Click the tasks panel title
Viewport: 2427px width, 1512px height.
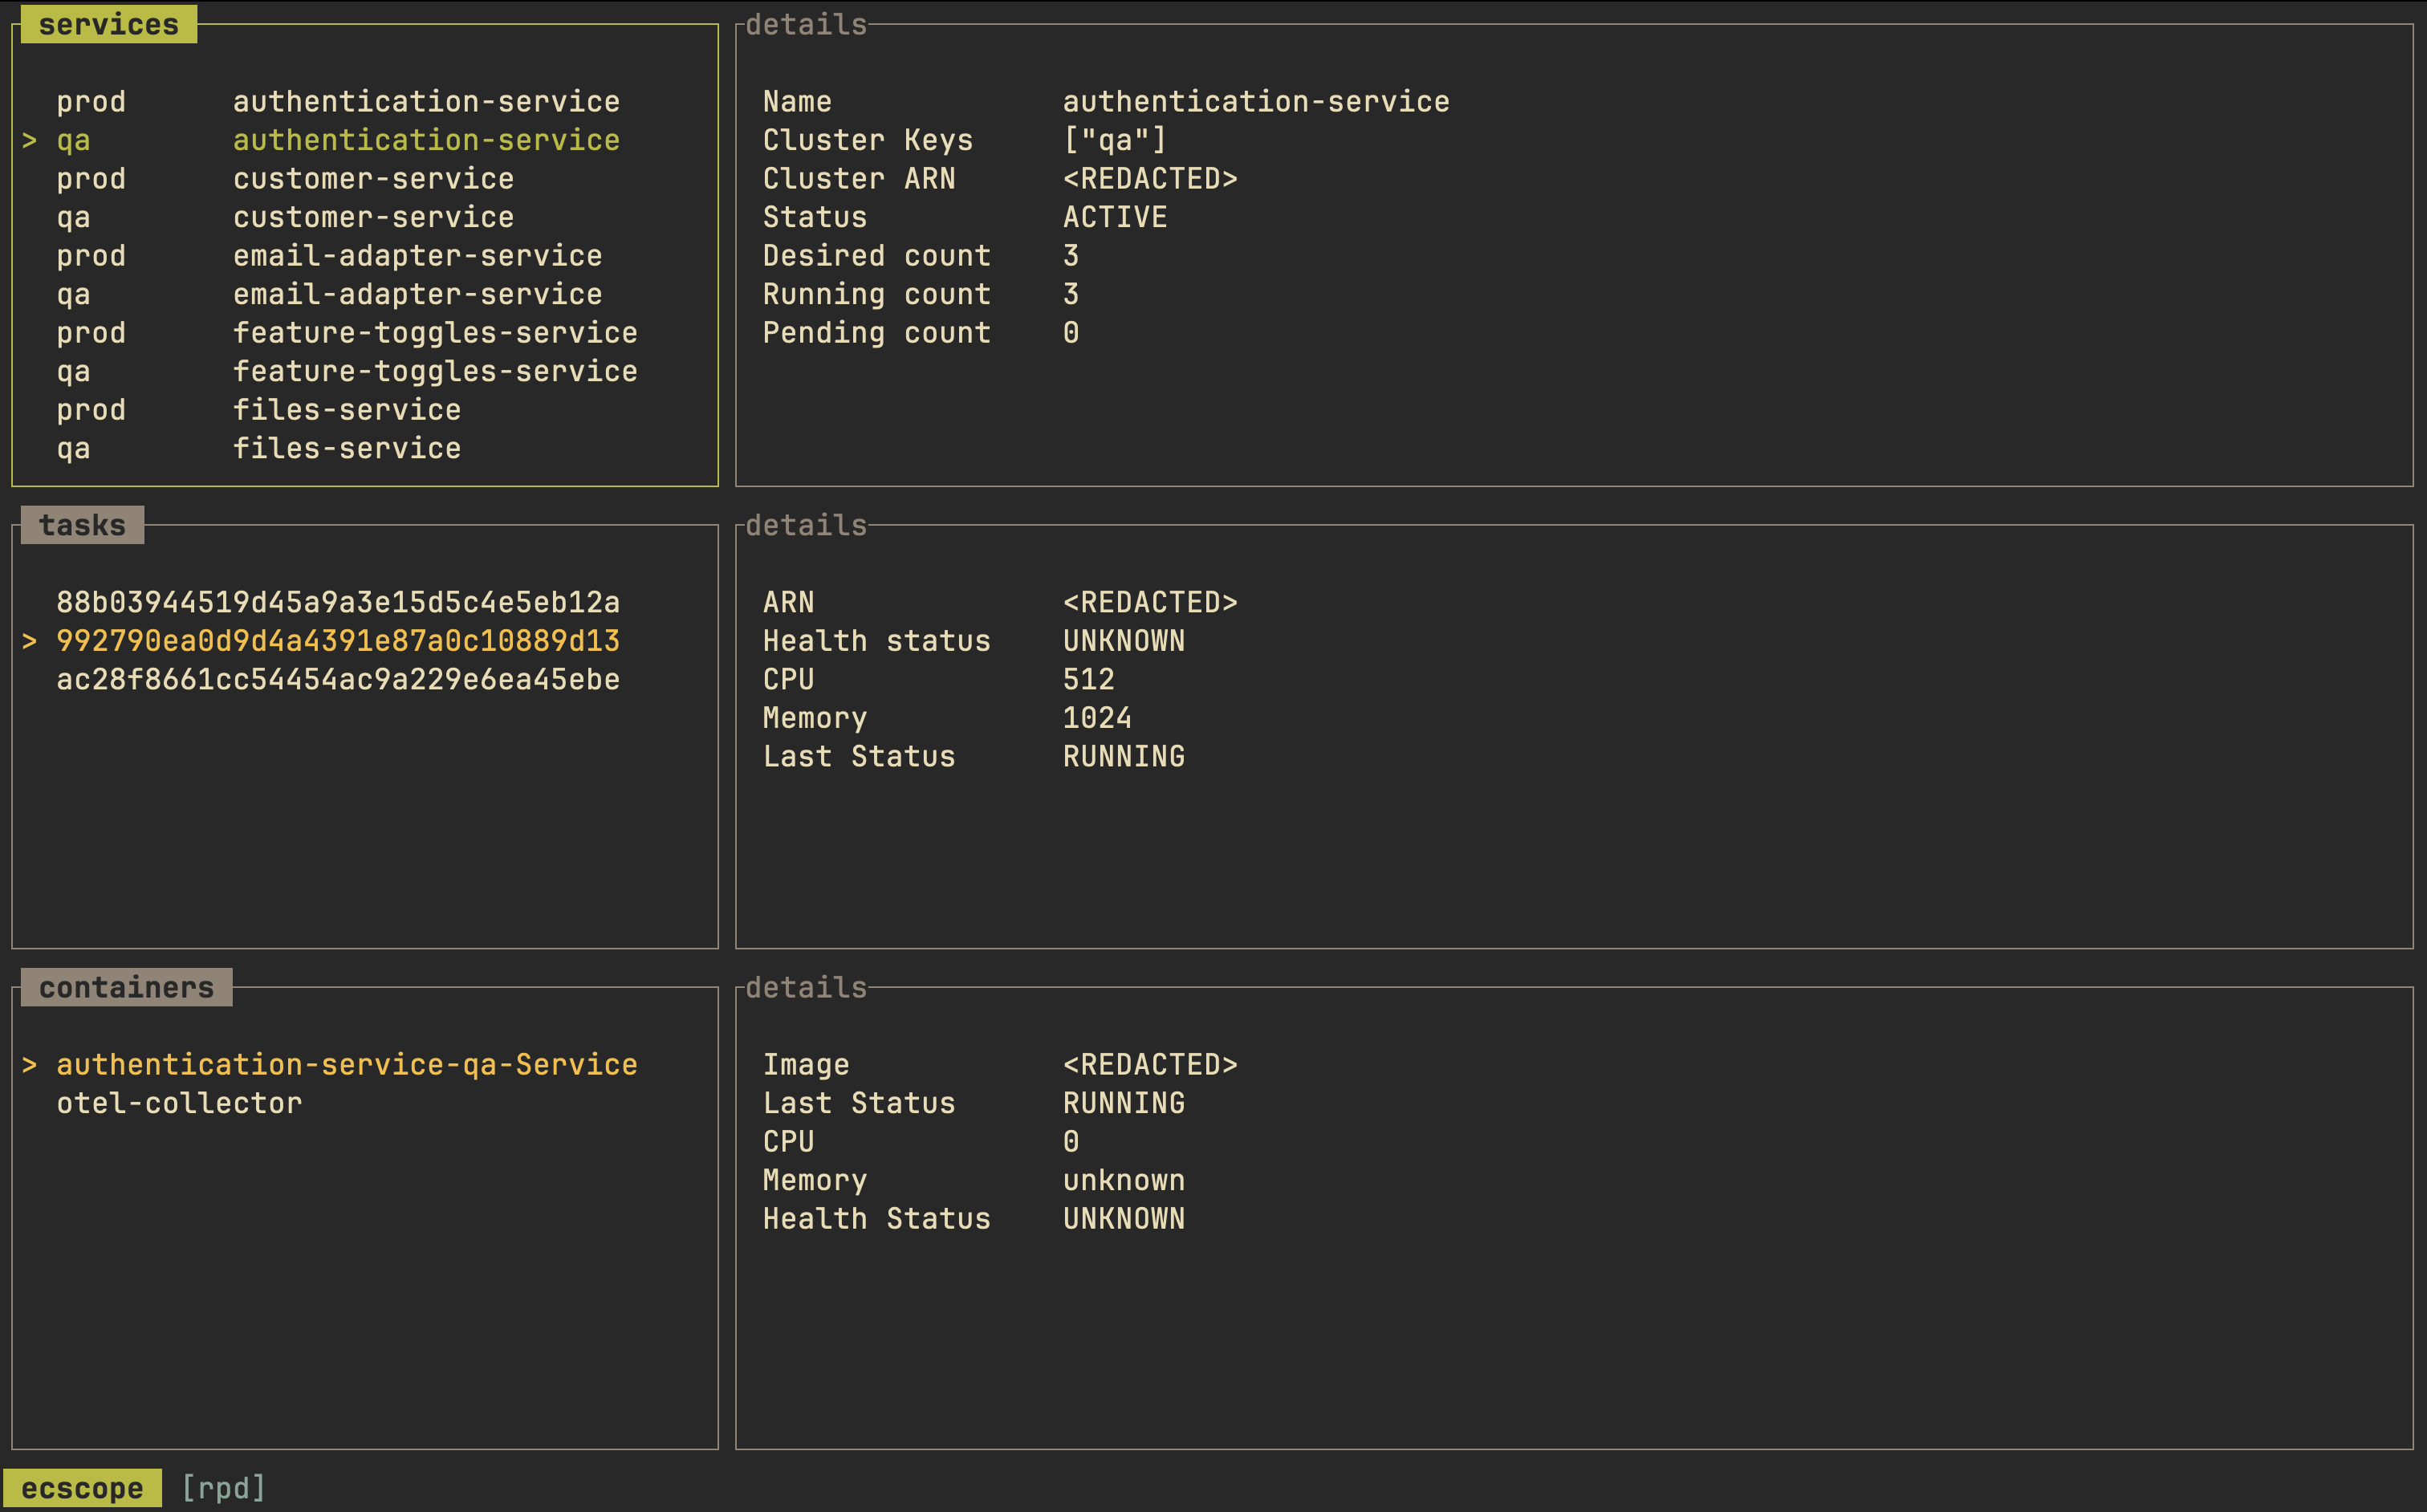coord(80,524)
